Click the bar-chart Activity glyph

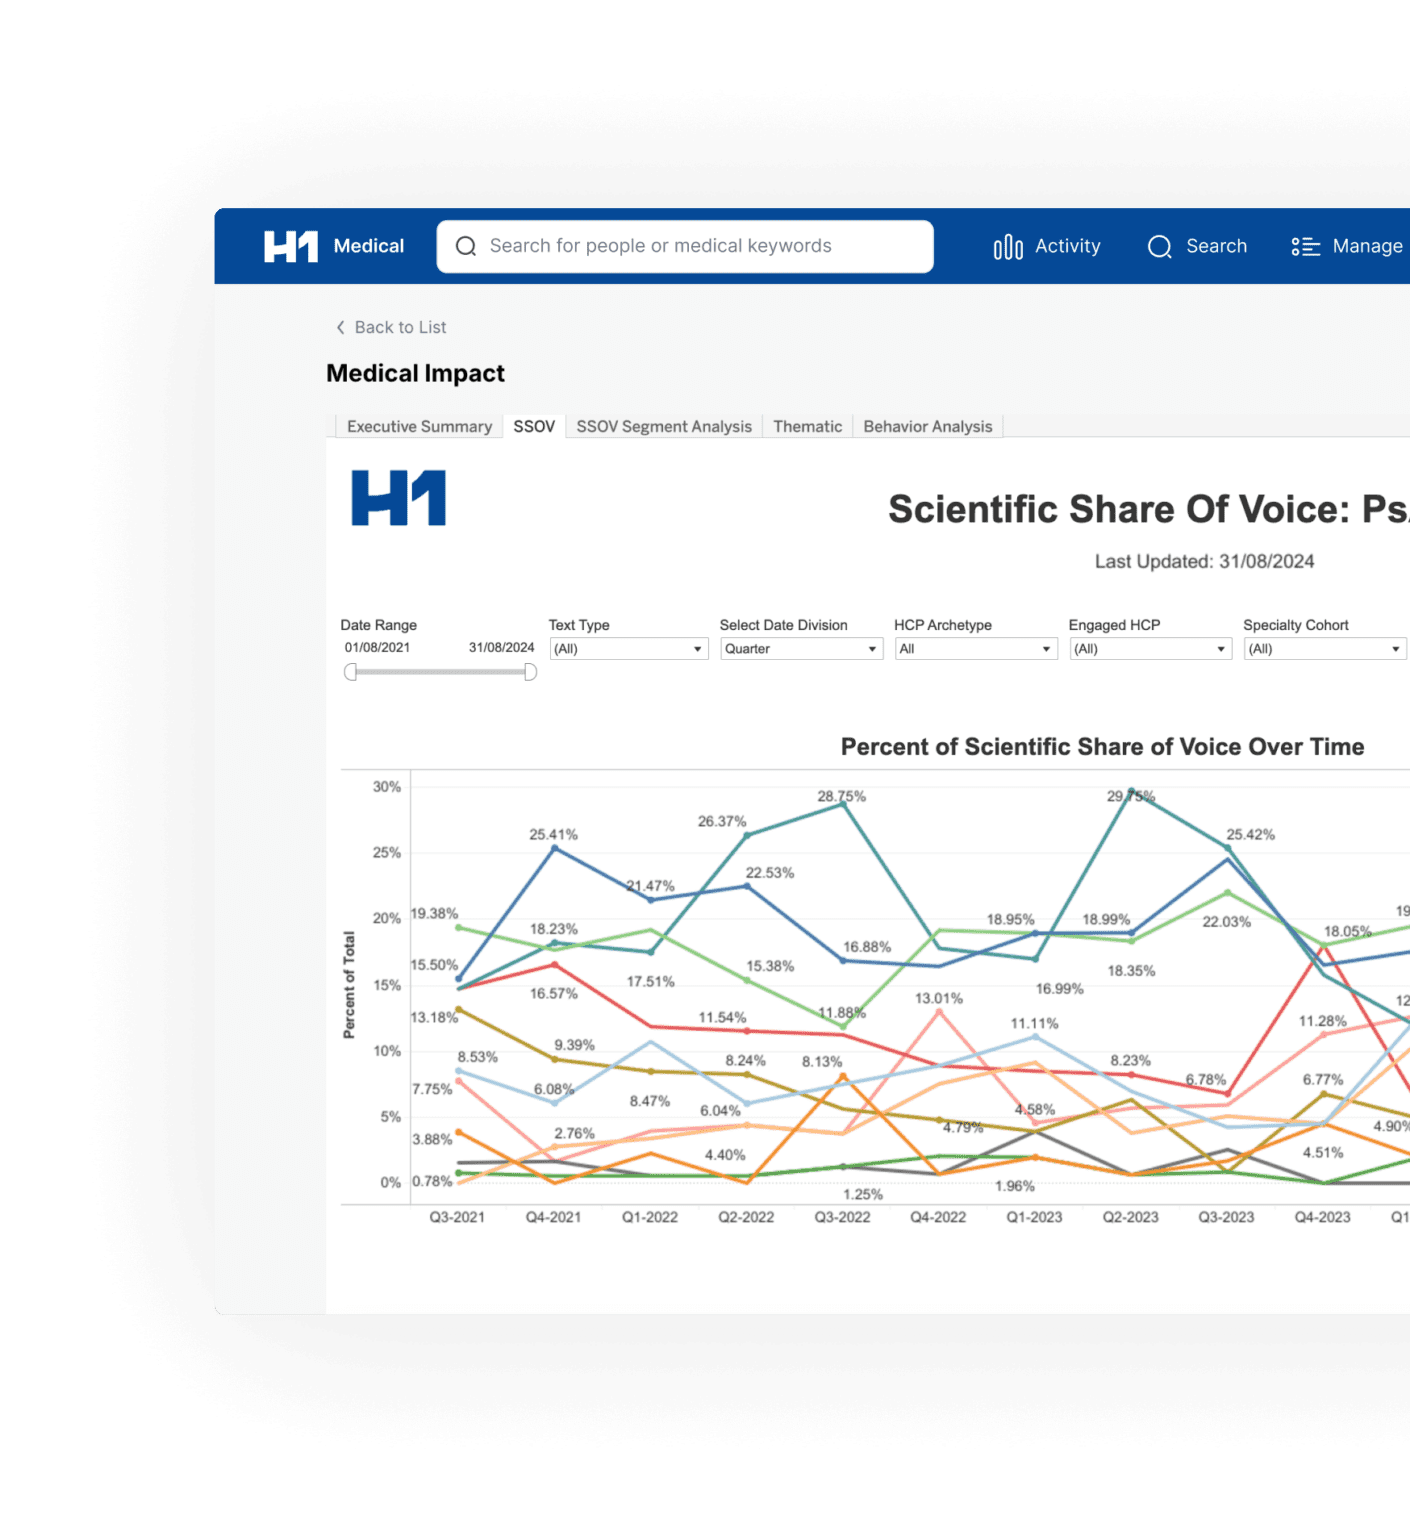(1006, 246)
